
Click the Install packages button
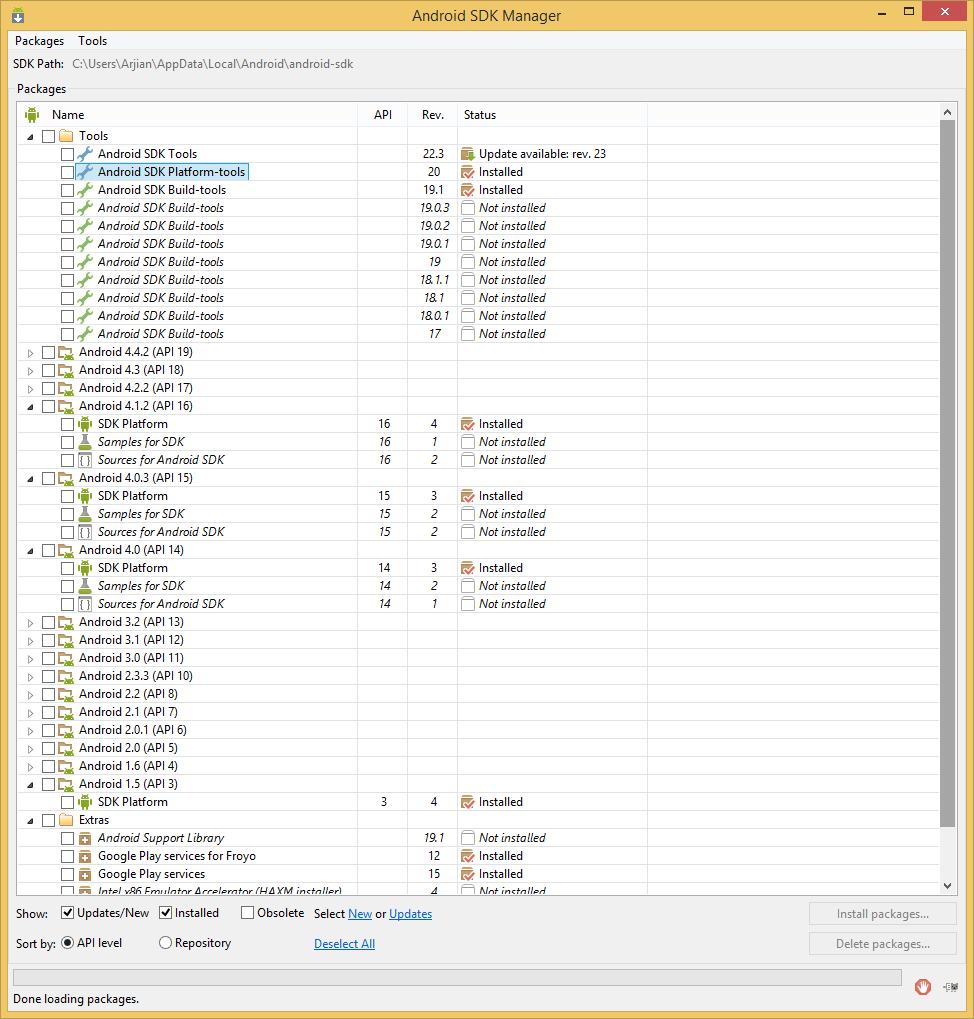[x=882, y=914]
